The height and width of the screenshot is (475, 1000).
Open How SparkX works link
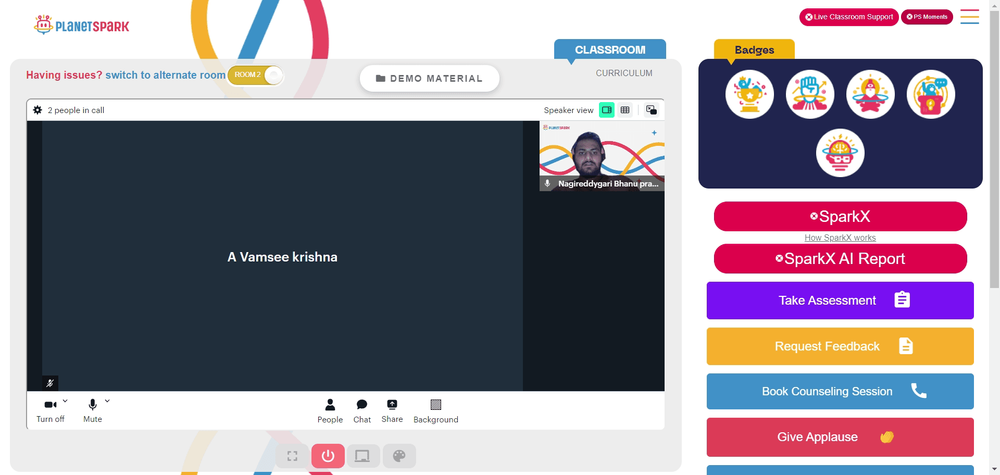tap(840, 238)
